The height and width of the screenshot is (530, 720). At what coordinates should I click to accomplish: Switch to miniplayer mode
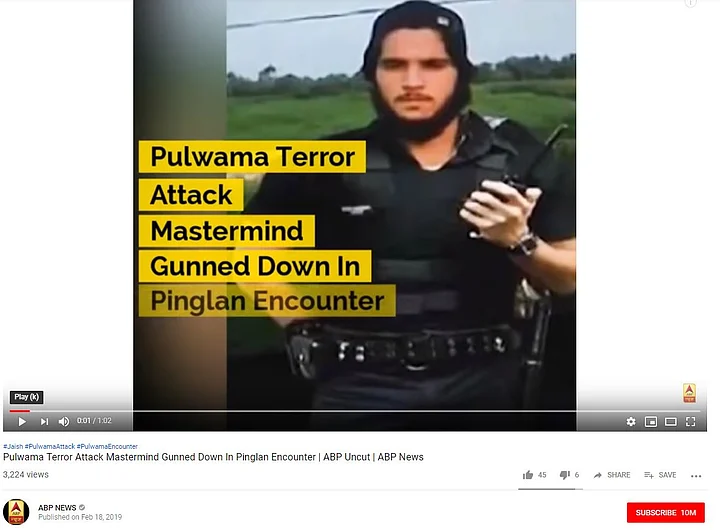[x=651, y=421]
